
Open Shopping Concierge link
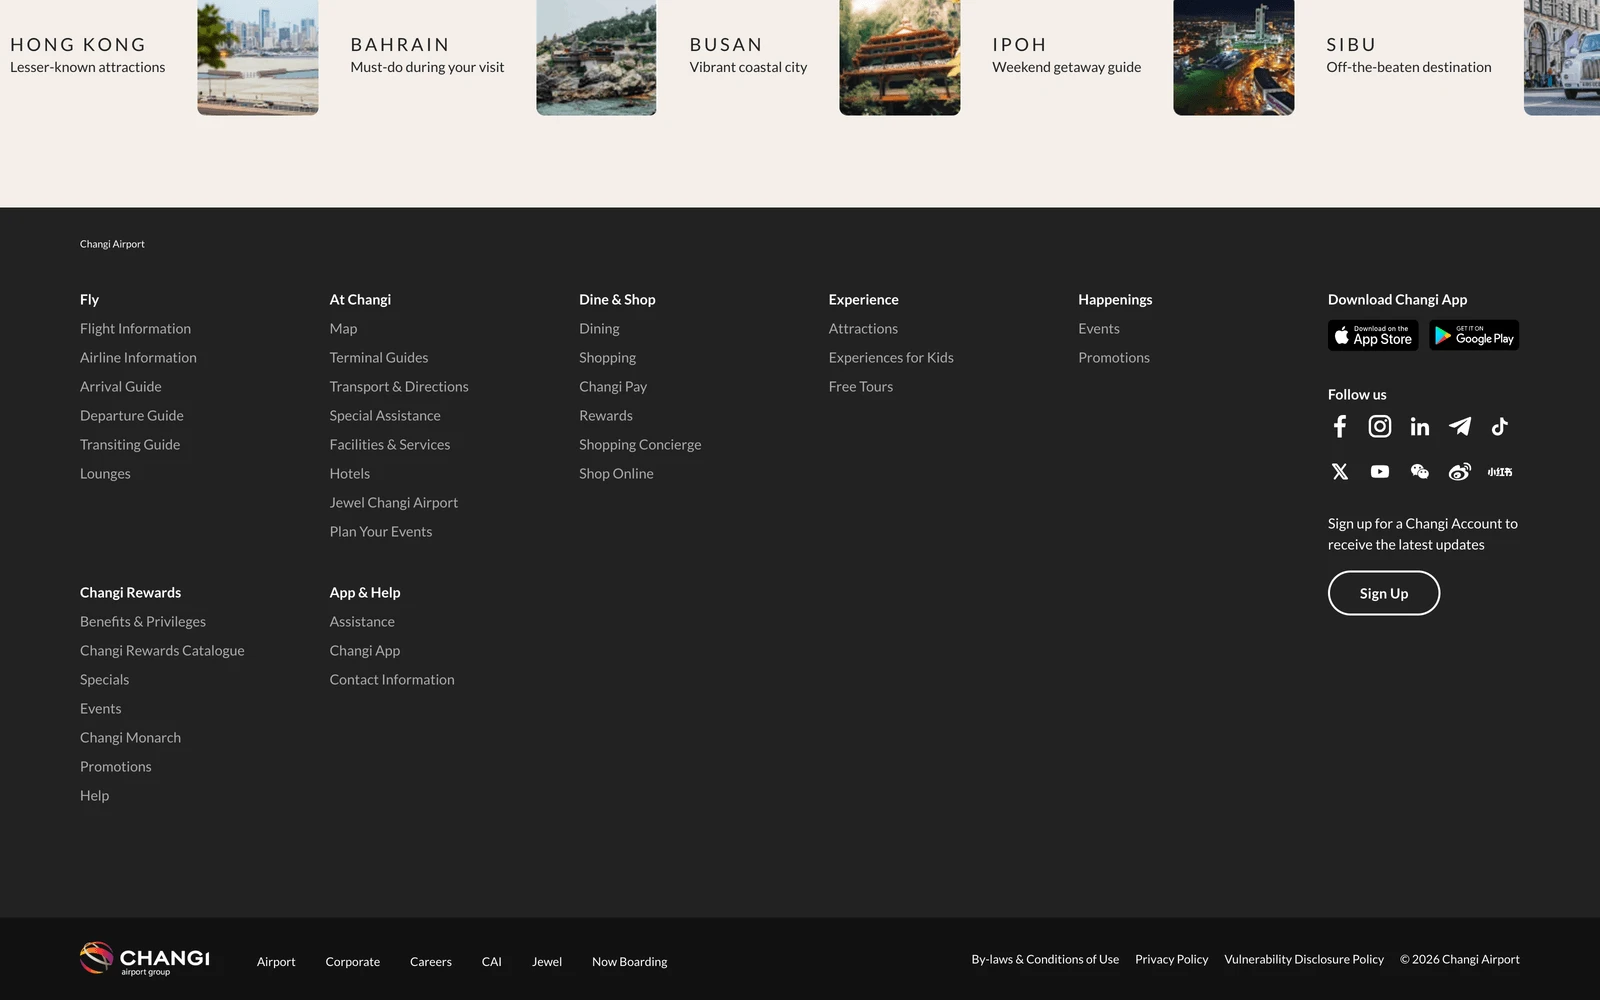(x=640, y=445)
